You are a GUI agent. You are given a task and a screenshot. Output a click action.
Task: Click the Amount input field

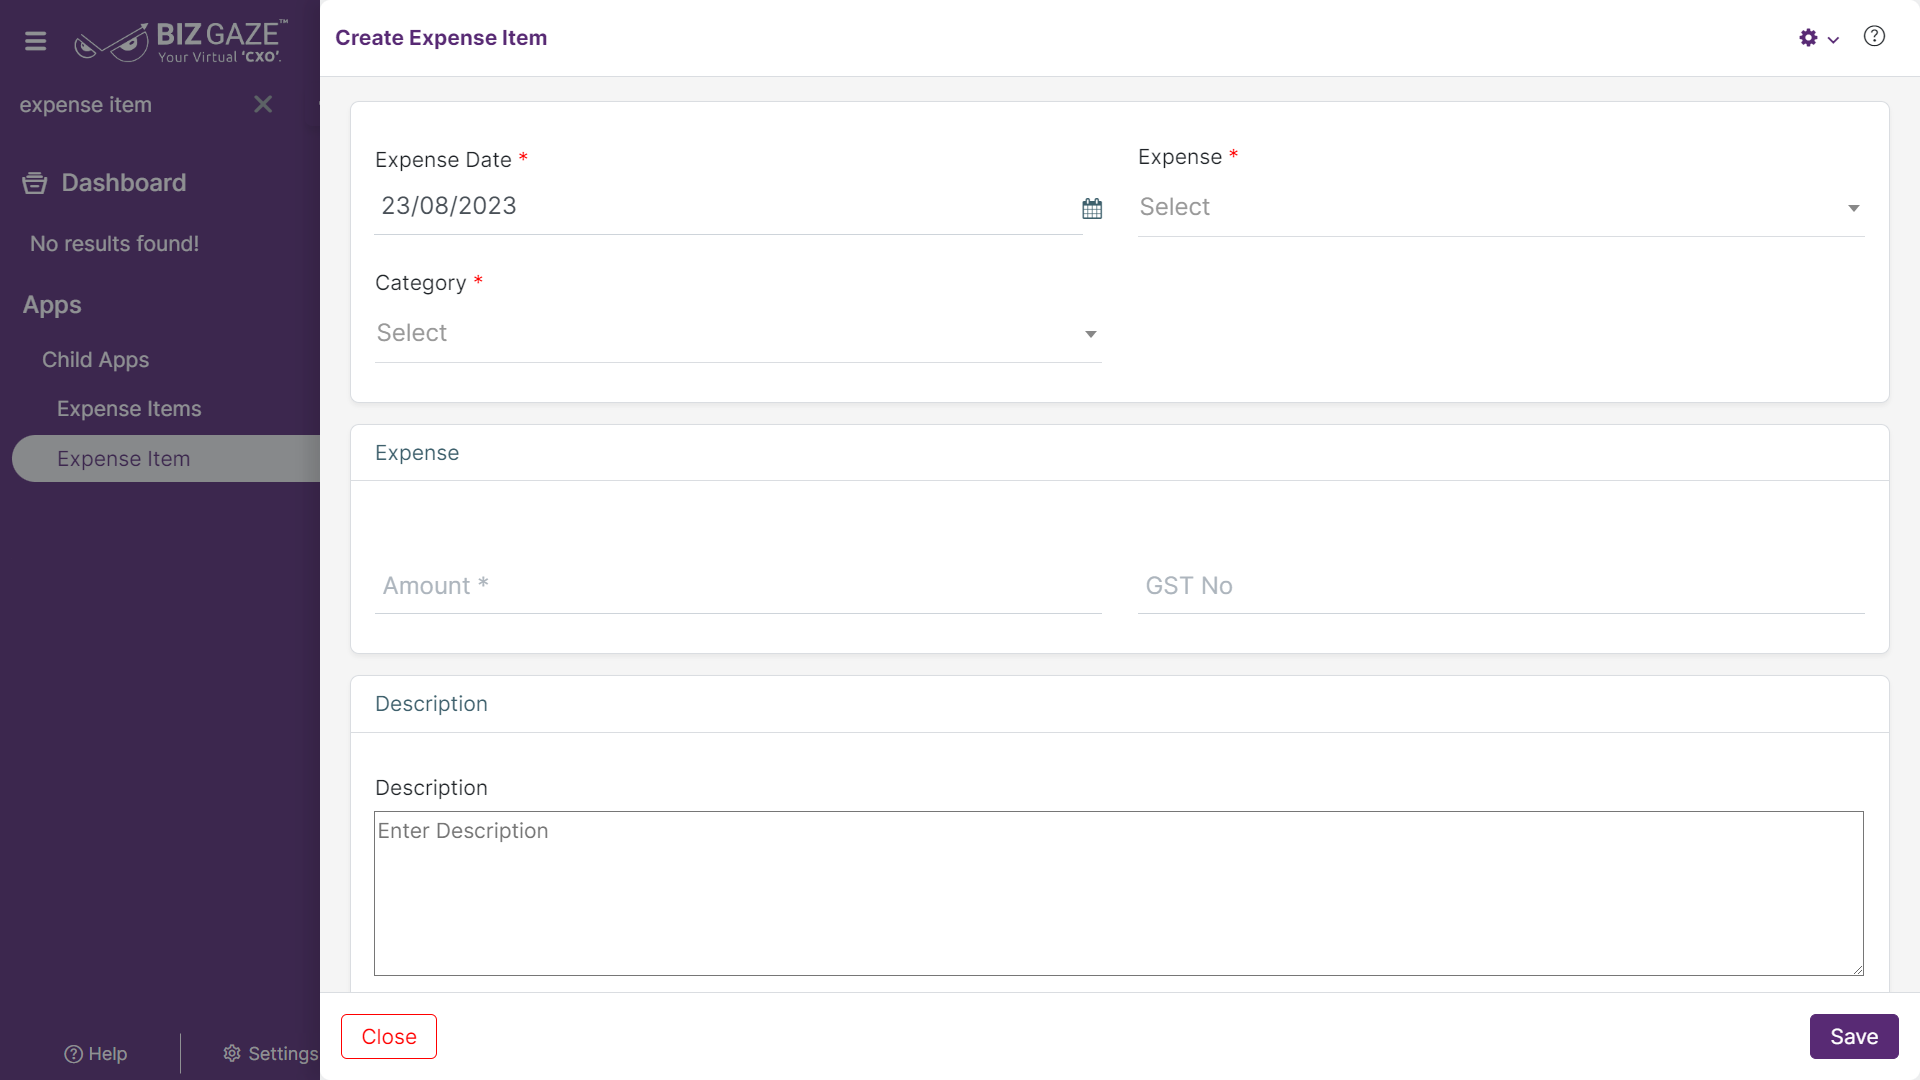[x=738, y=586]
